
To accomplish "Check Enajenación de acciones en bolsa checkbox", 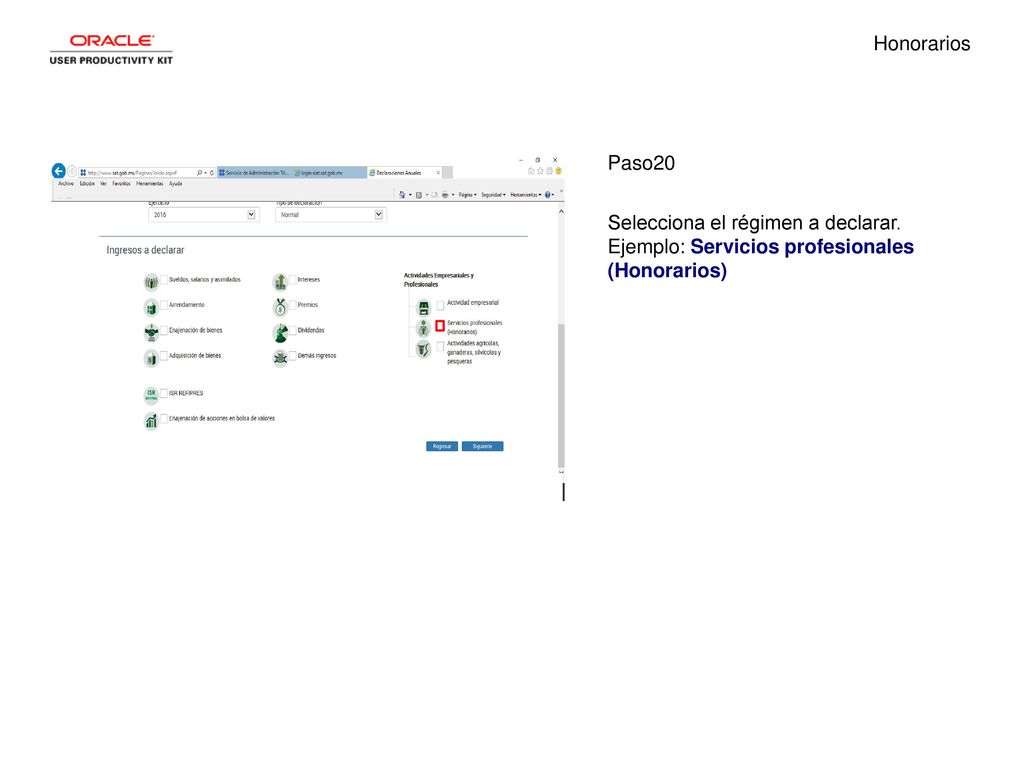I will coord(164,418).
